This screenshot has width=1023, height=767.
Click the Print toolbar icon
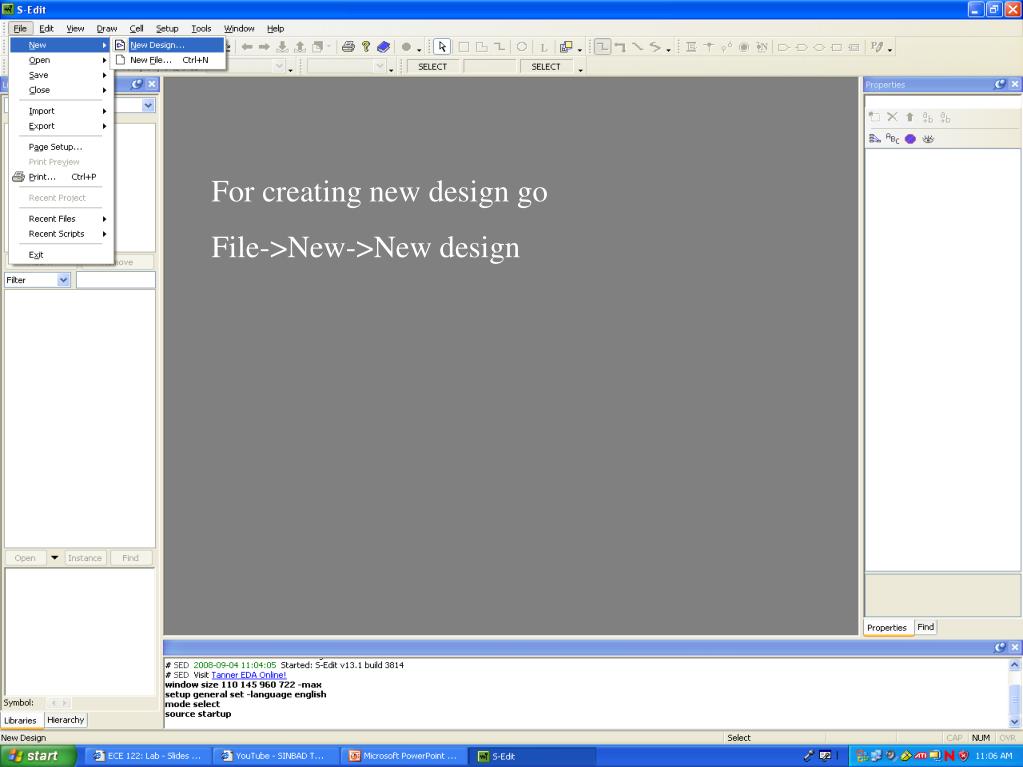(x=348, y=47)
